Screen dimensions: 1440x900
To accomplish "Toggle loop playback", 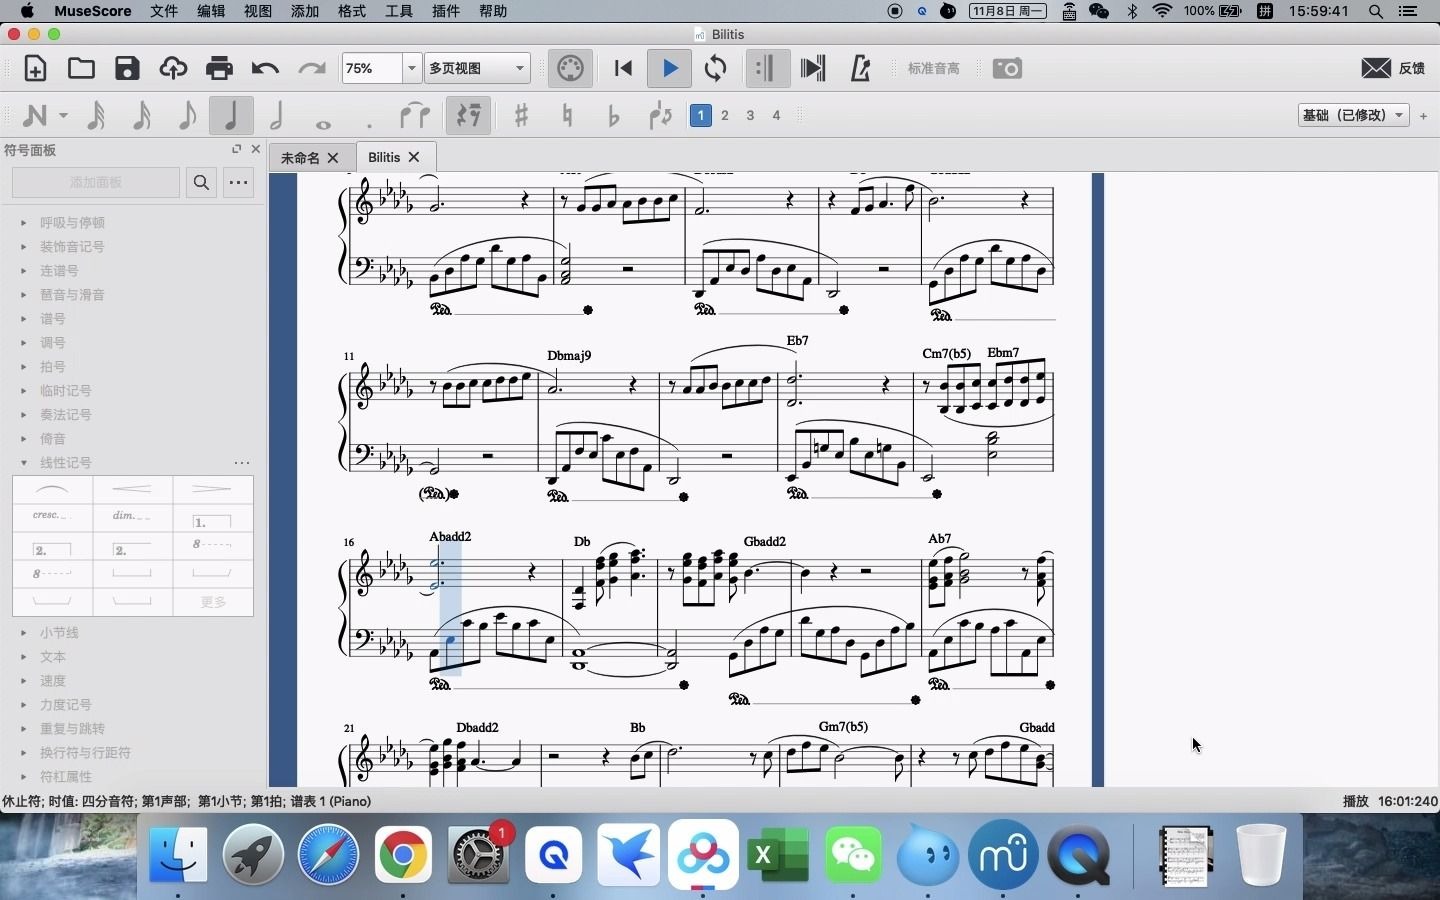I will (x=715, y=68).
